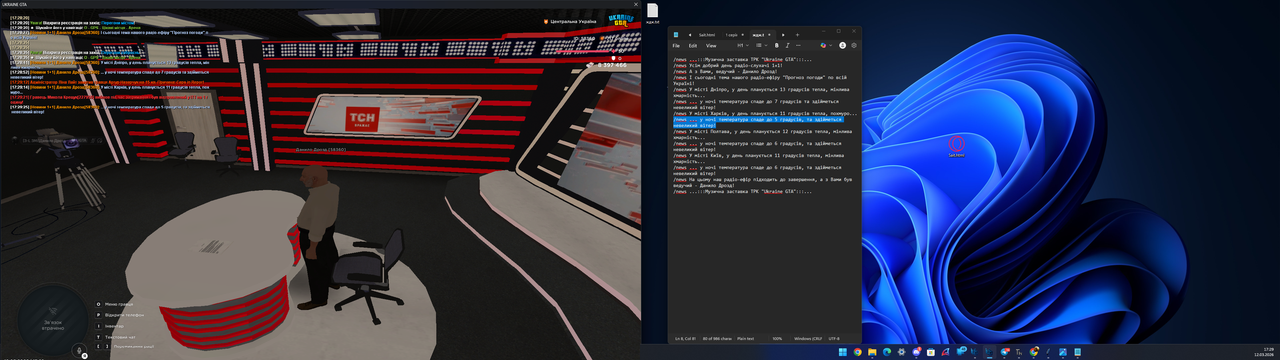The height and width of the screenshot is (360, 1280).
Task: Open Notepad settings gear
Action: click(854, 45)
